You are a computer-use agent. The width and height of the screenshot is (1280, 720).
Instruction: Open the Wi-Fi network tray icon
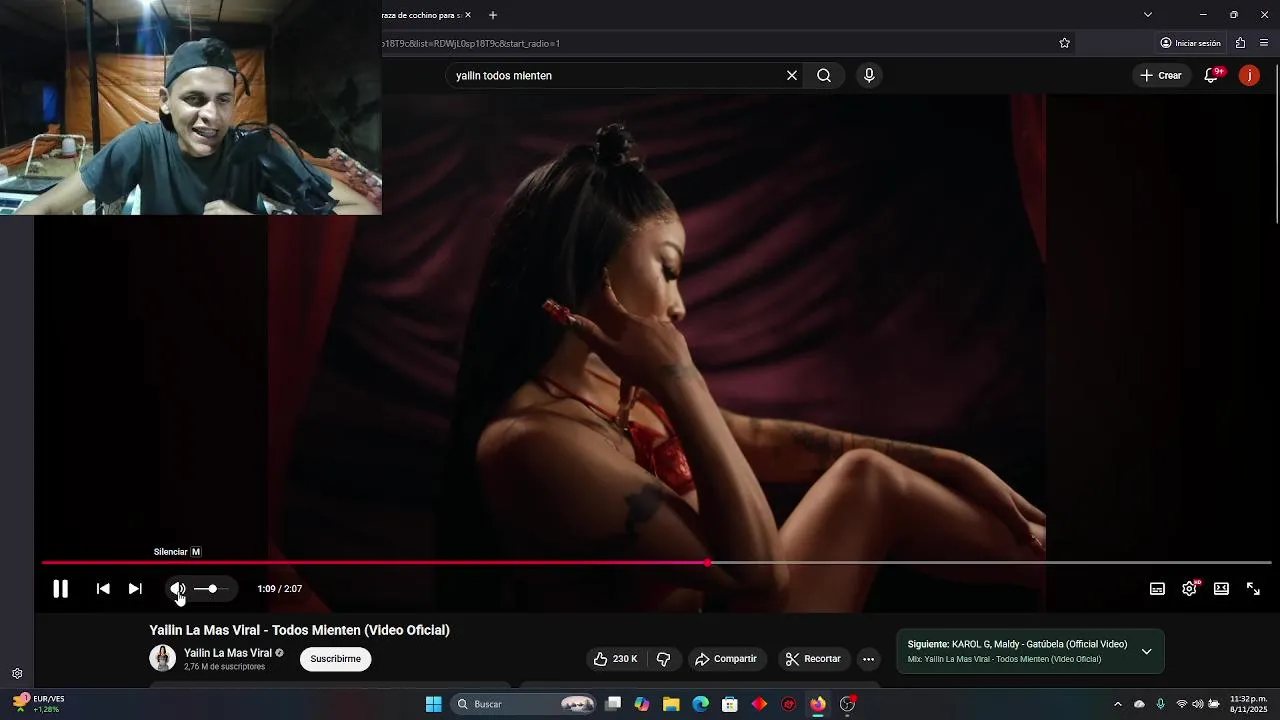tap(1182, 704)
